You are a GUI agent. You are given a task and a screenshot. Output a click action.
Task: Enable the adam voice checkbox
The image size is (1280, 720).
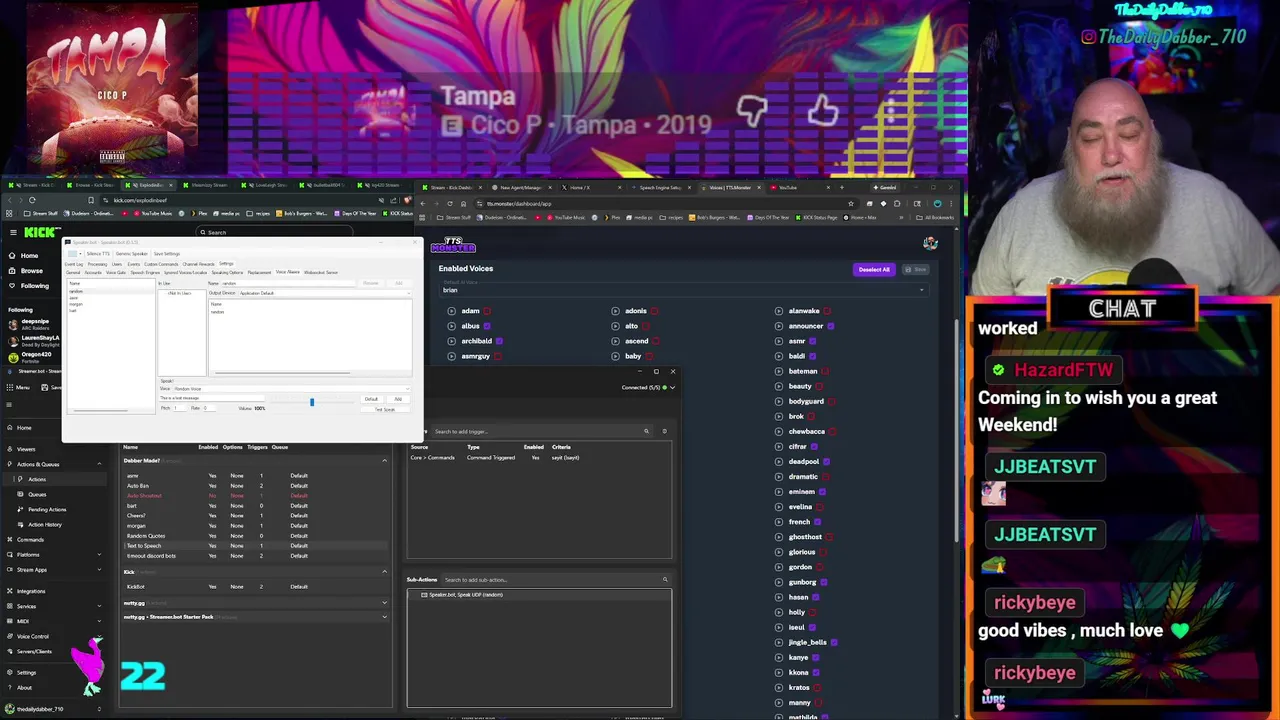click(487, 311)
